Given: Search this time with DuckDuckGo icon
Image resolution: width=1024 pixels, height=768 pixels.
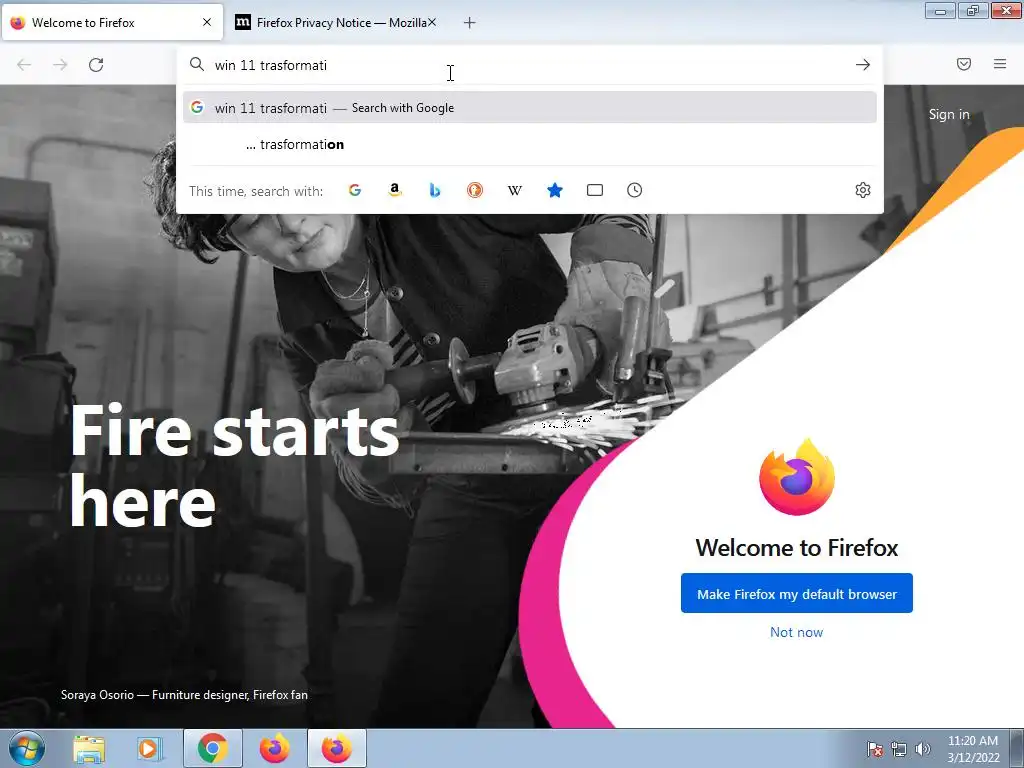Looking at the screenshot, I should coord(475,190).
